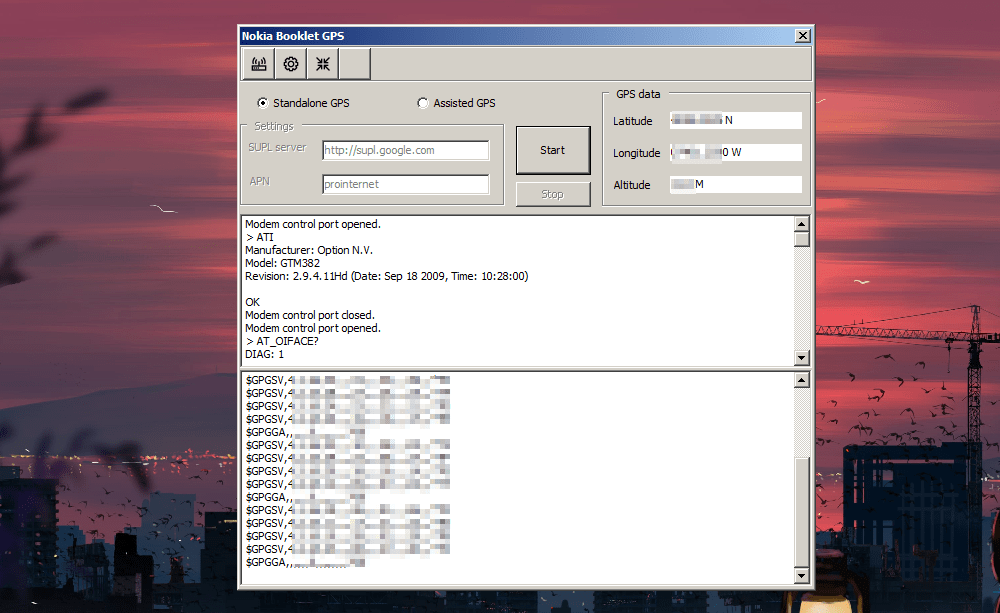Open settings via the gear icon

[x=291, y=64]
